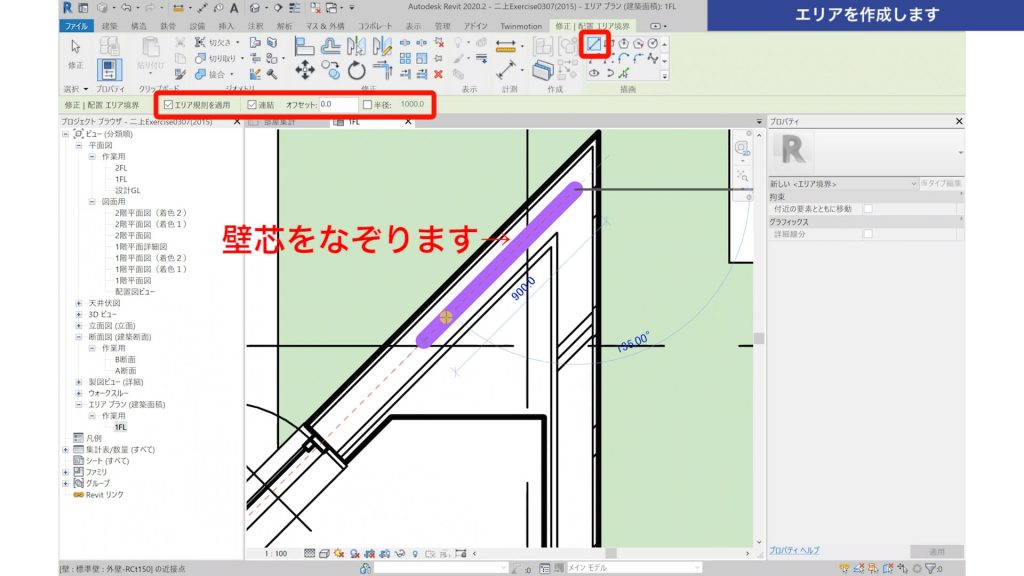Enable the 半径 checkbox
The height and width of the screenshot is (576, 1024).
pyautogui.click(x=366, y=103)
